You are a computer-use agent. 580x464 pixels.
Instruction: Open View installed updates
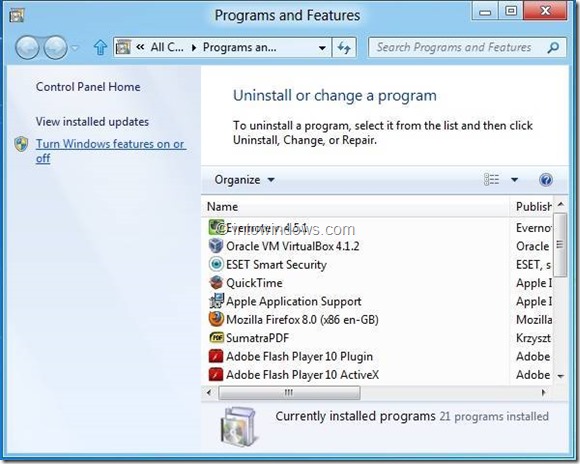pyautogui.click(x=92, y=122)
